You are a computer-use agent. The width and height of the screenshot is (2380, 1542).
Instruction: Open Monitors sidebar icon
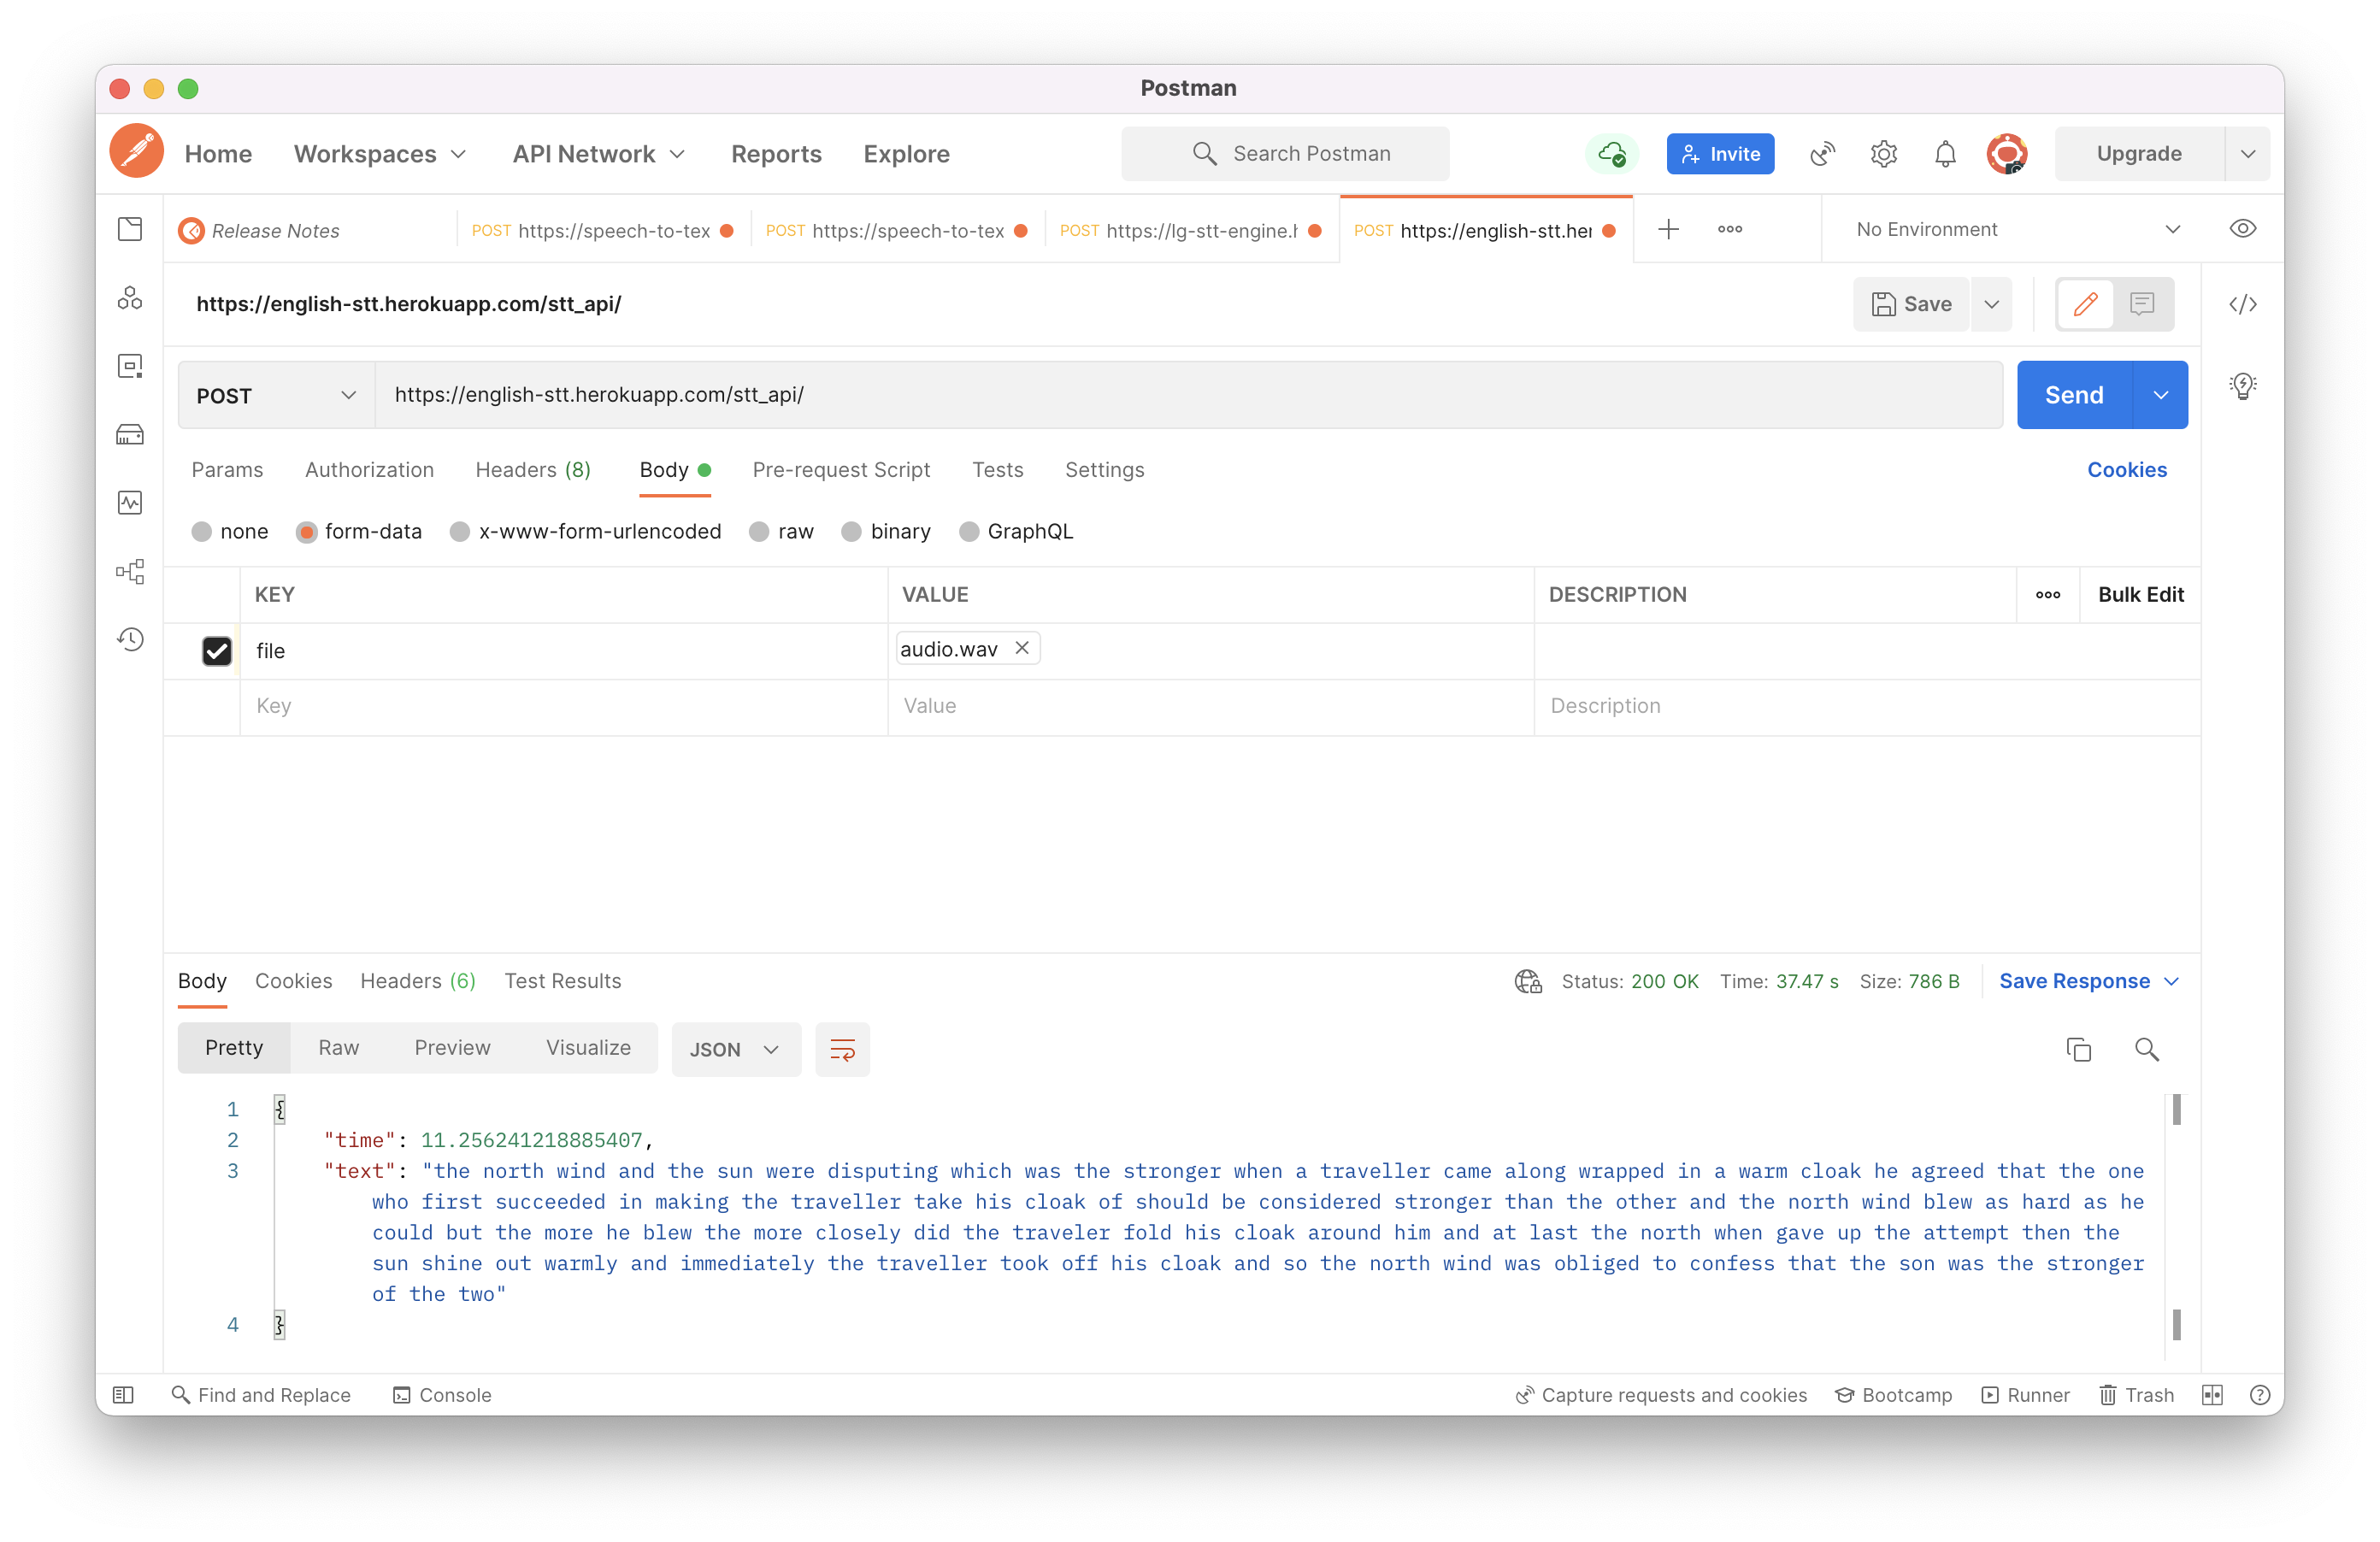(130, 503)
